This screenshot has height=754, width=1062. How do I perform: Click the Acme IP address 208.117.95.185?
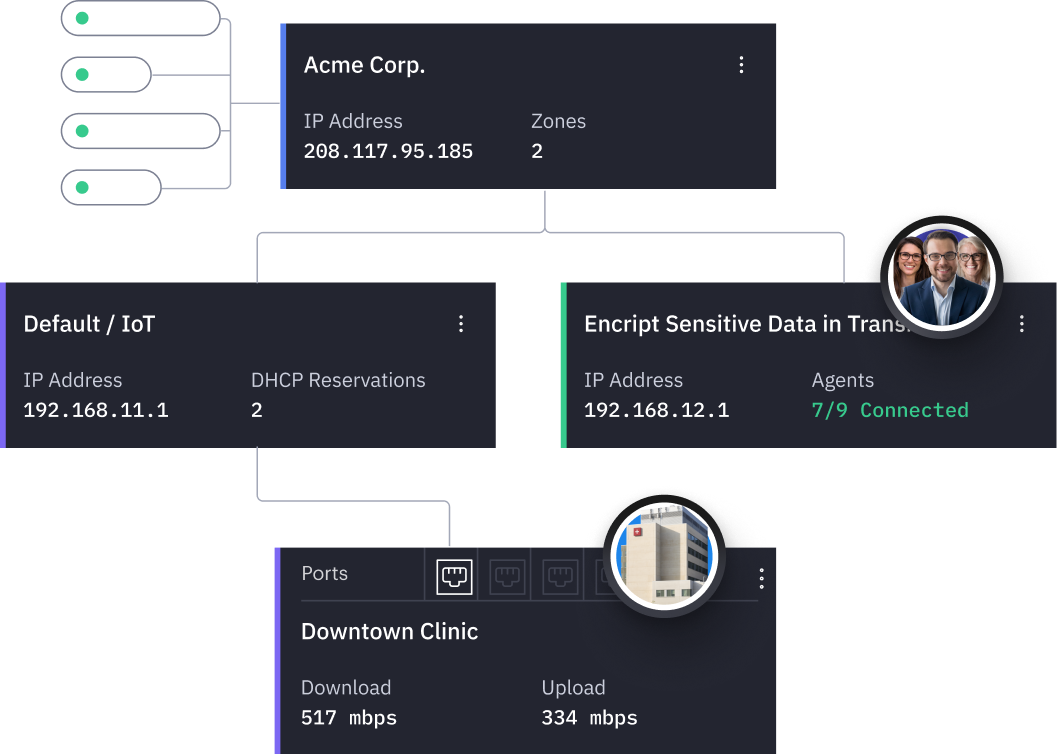(388, 152)
